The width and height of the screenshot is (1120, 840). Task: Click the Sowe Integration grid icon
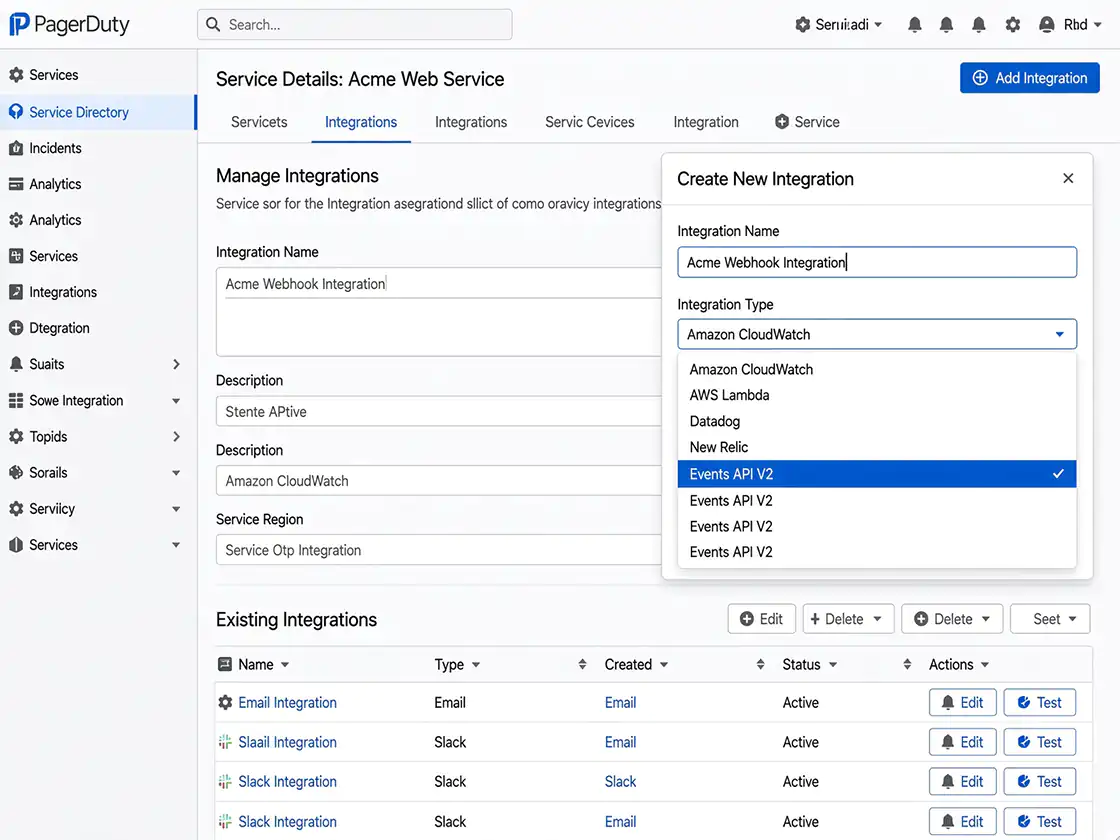(16, 400)
